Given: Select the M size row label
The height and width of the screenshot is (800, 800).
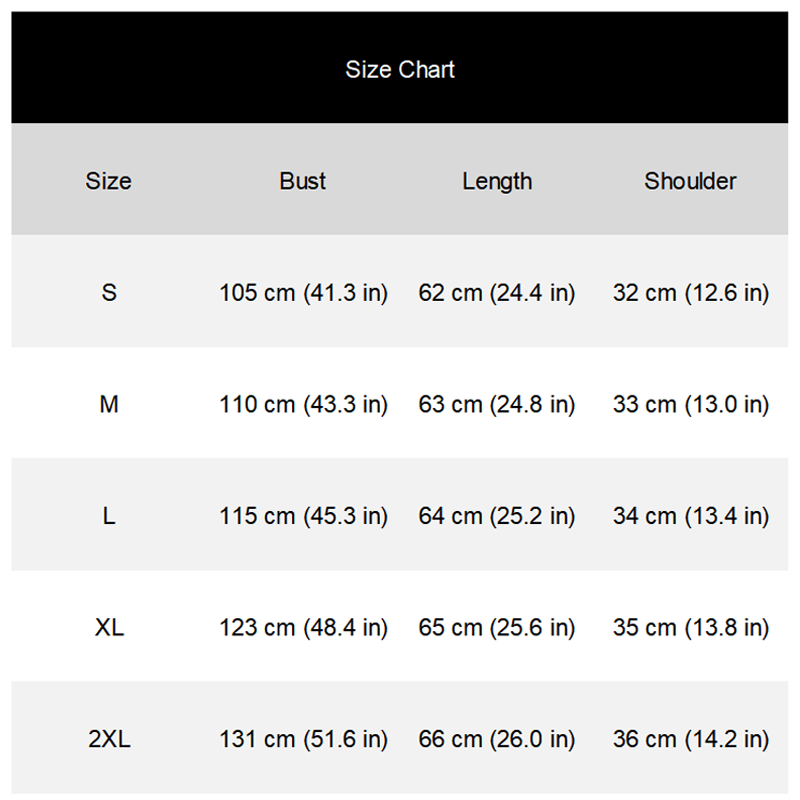Looking at the screenshot, I should pyautogui.click(x=108, y=405).
